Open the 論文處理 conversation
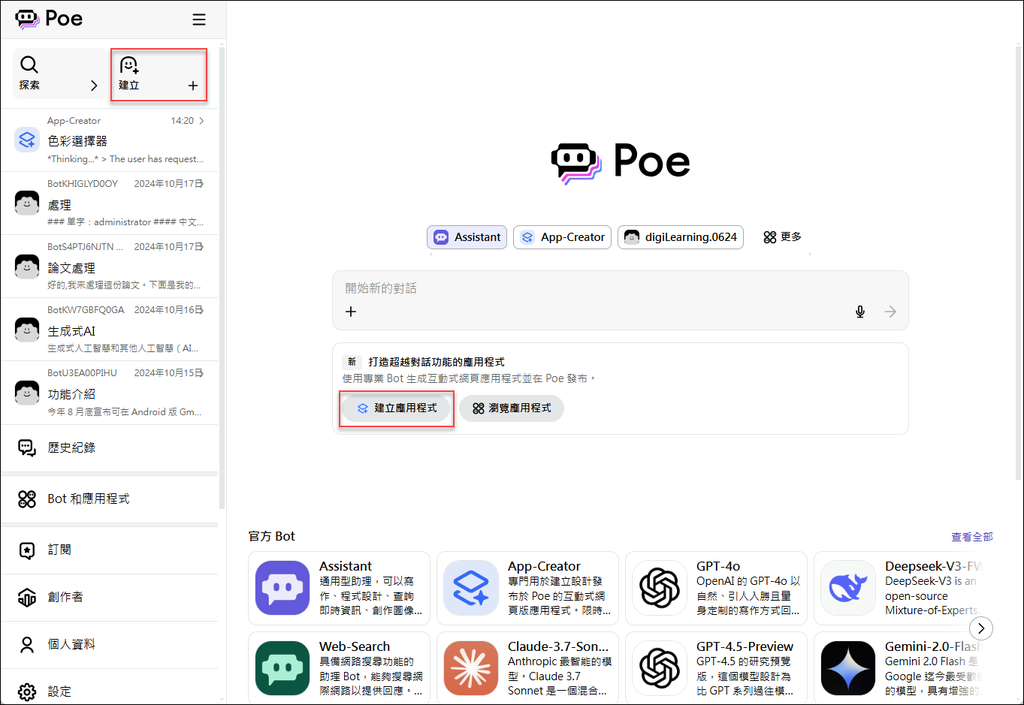The height and width of the screenshot is (705, 1024). coord(110,266)
